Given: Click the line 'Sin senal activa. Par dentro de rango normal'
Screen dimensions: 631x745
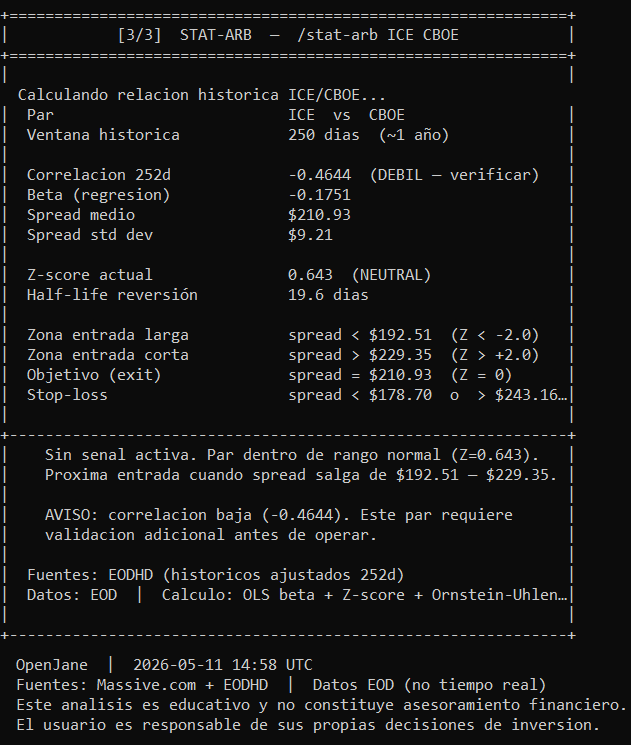Looking at the screenshot, I should coord(292,455).
